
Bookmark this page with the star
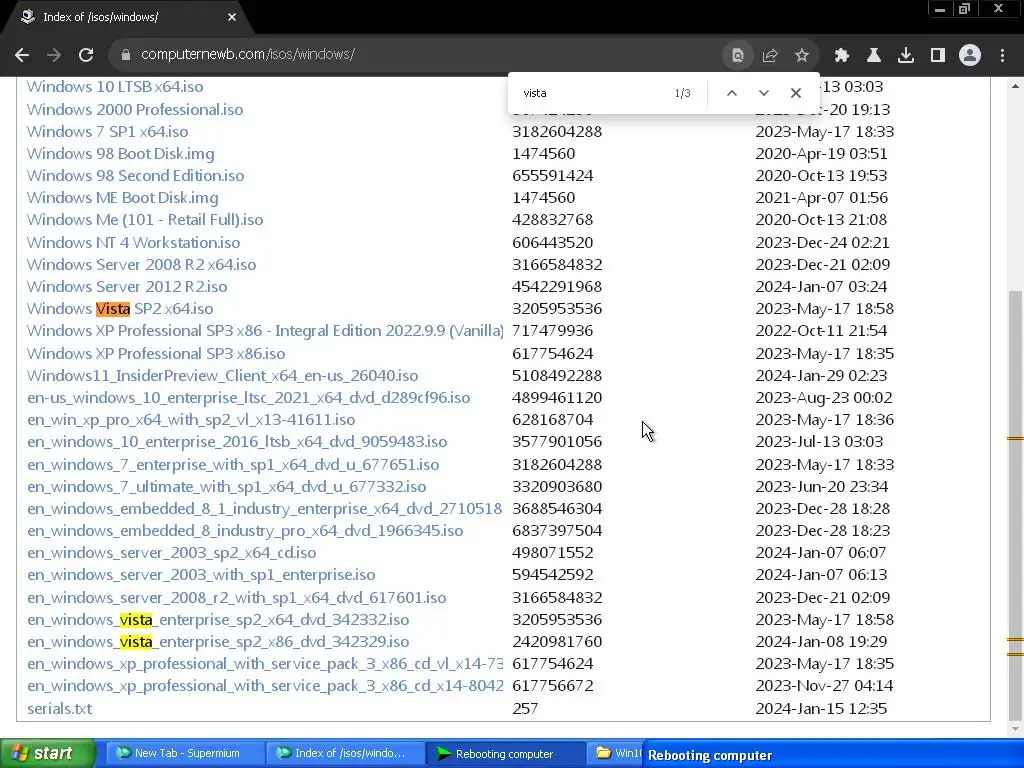pos(802,56)
